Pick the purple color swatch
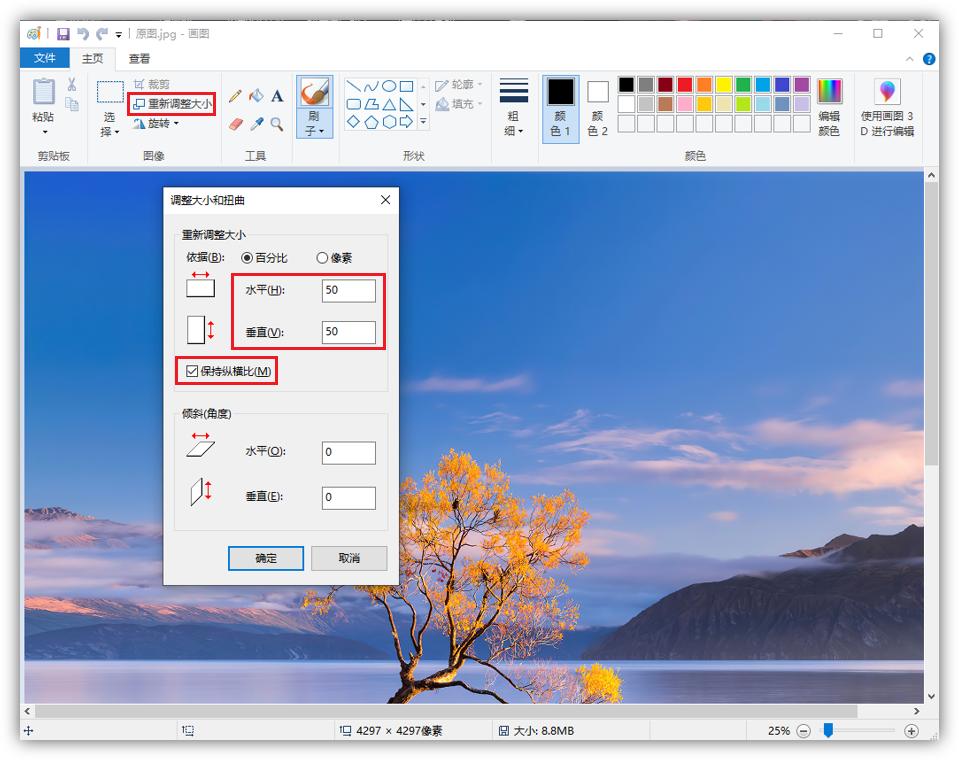 click(802, 84)
